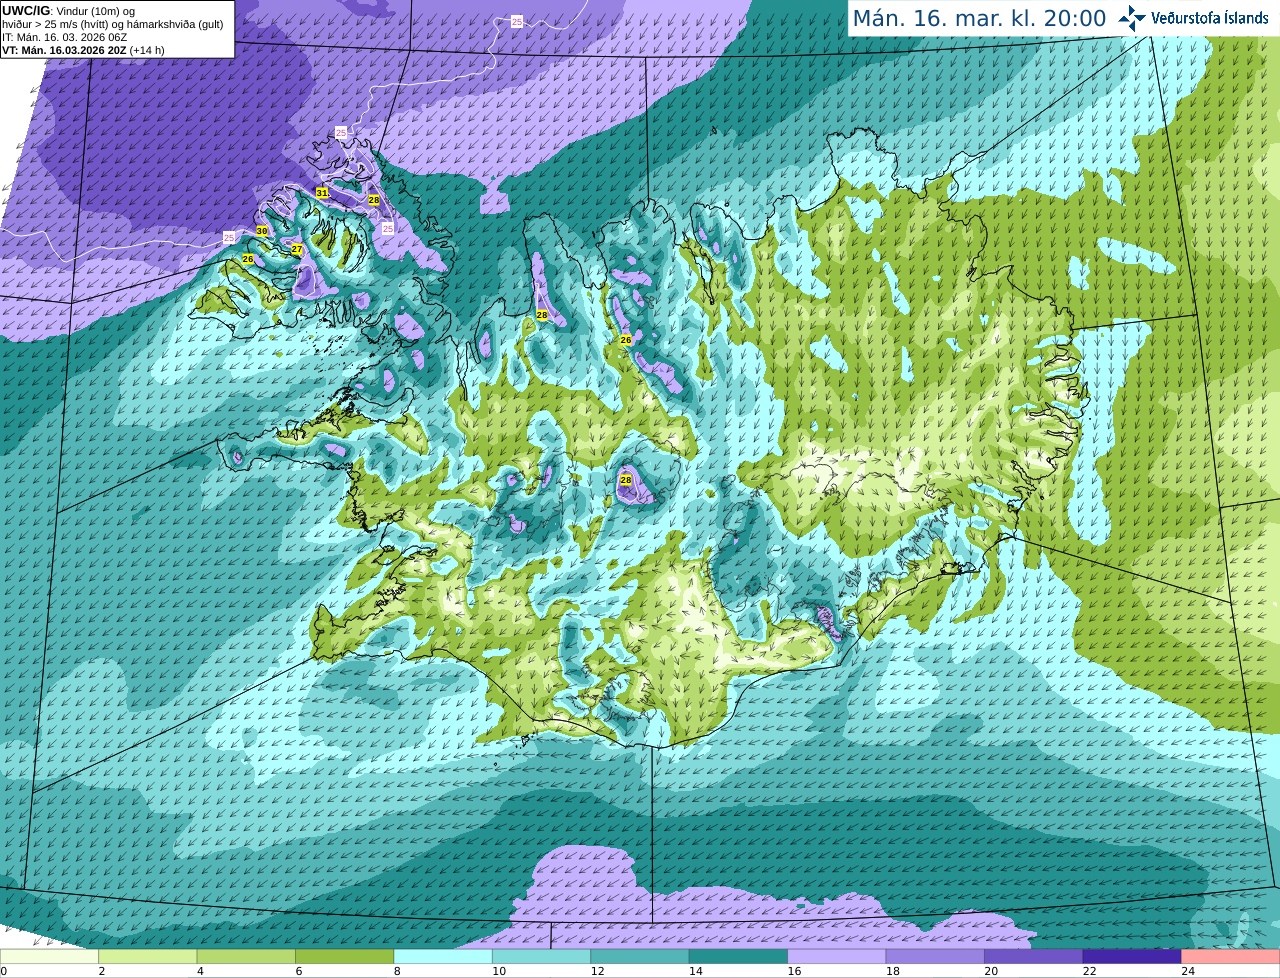Click the 'VT: Mán. 16.03.2026 20Z (+14 h)' line
The image size is (1280, 978).
coord(83,49)
